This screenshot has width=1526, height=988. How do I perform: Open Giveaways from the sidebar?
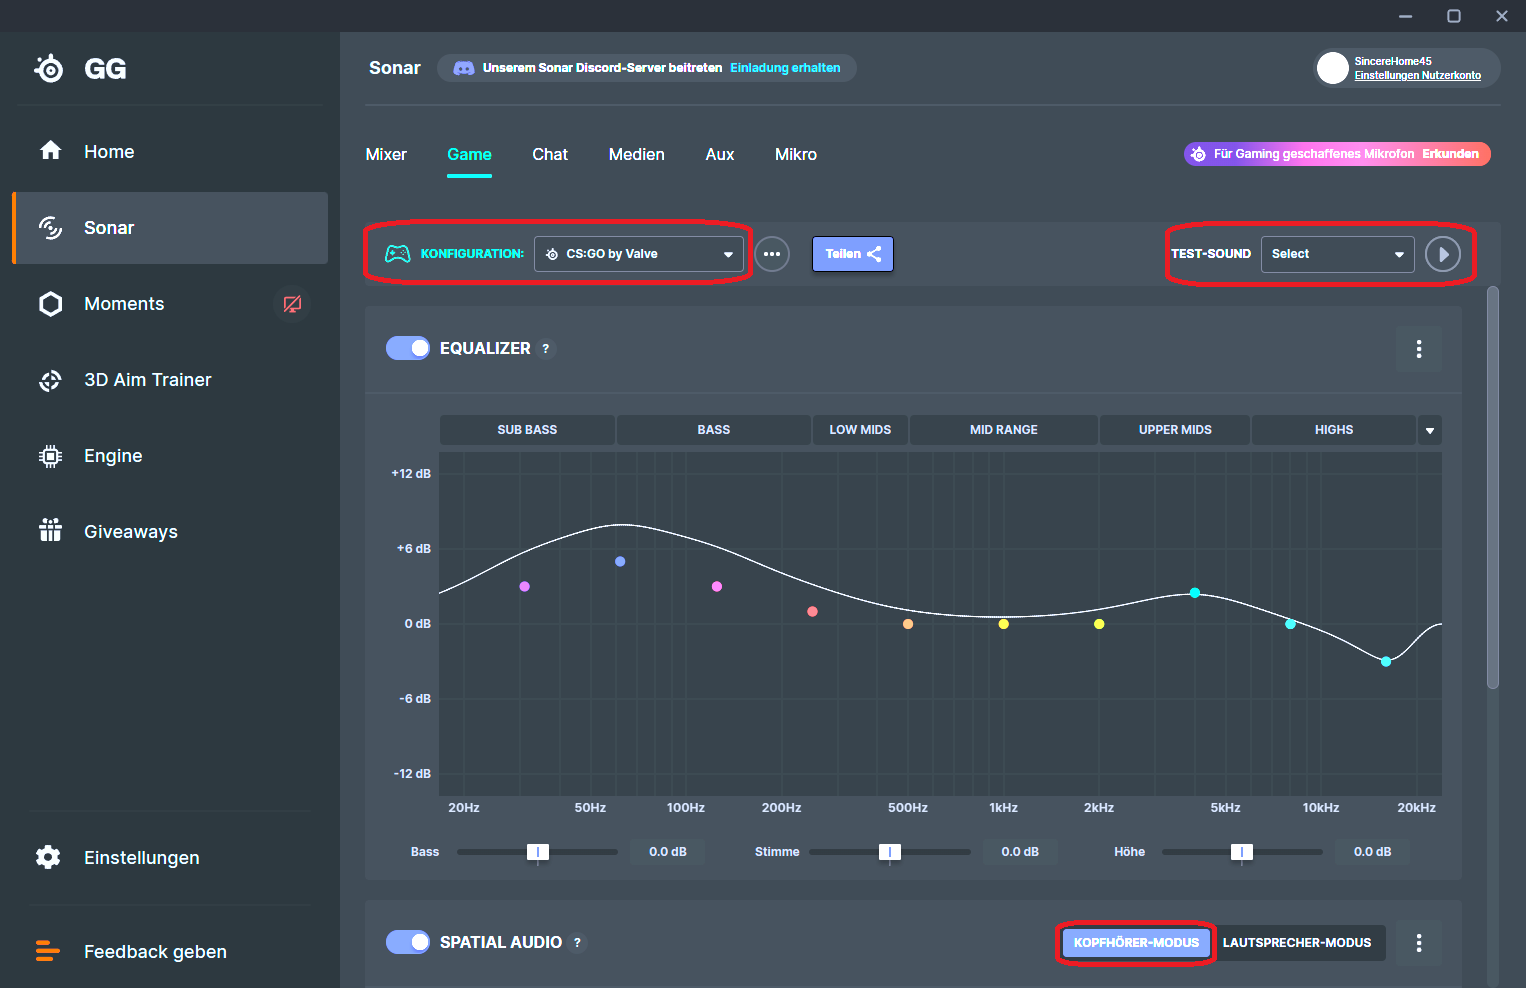click(x=170, y=532)
